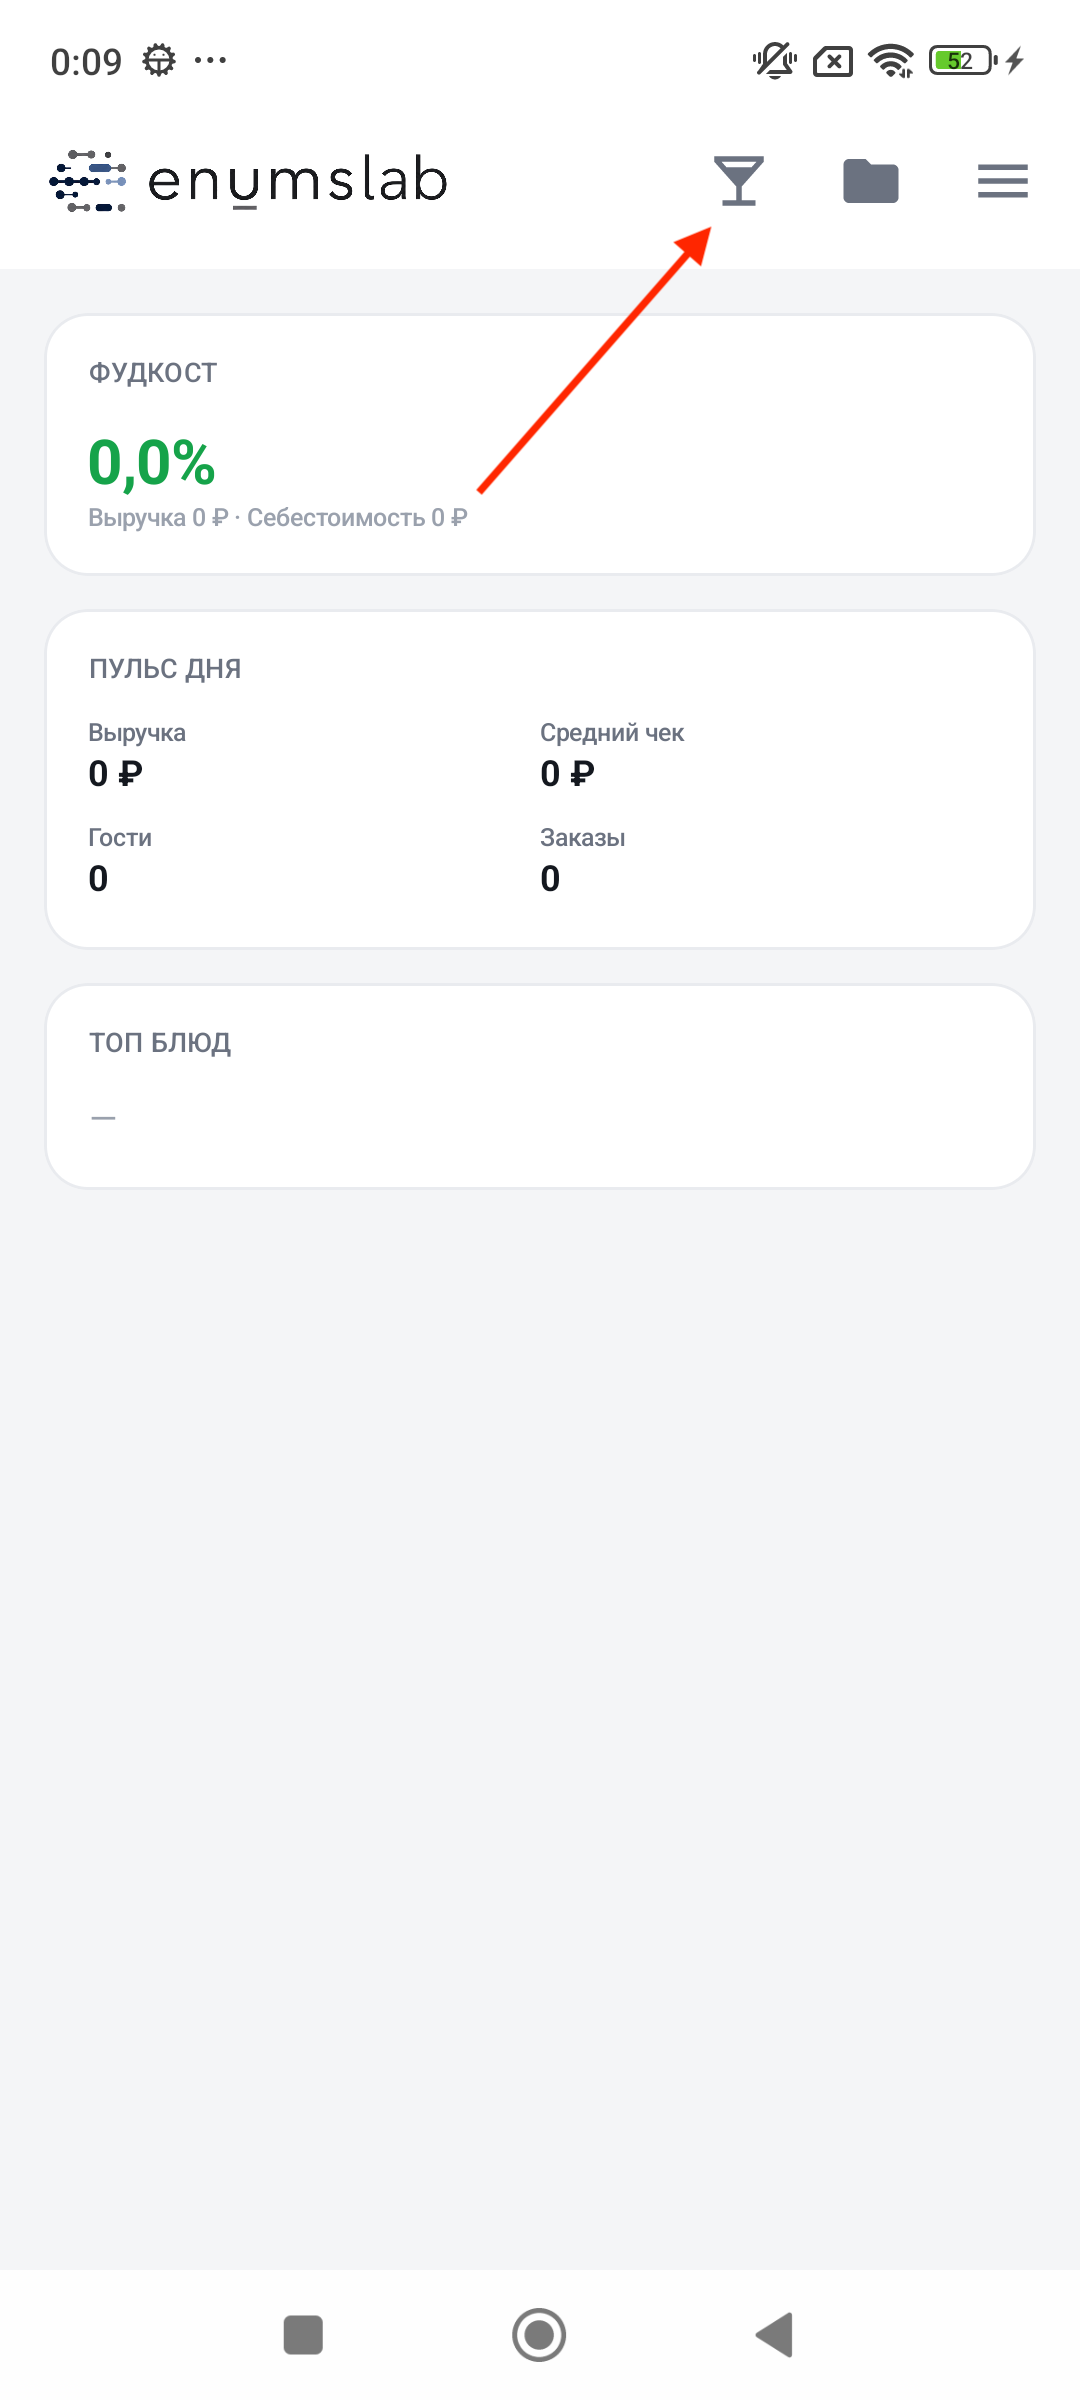This screenshot has height=2400, width=1080.
Task: Tap the three dots in status bar
Action: 210,61
